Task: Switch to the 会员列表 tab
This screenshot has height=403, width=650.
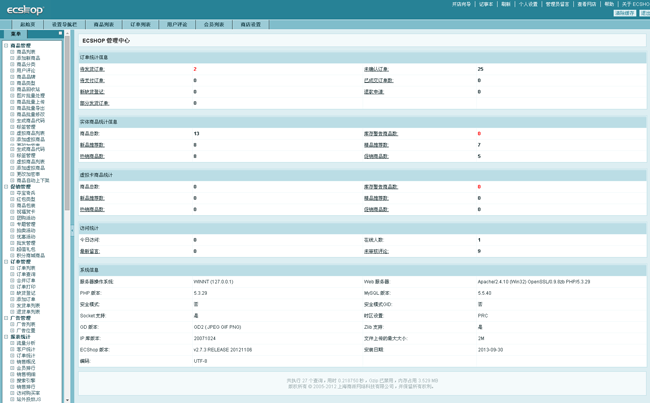Action: [x=214, y=24]
